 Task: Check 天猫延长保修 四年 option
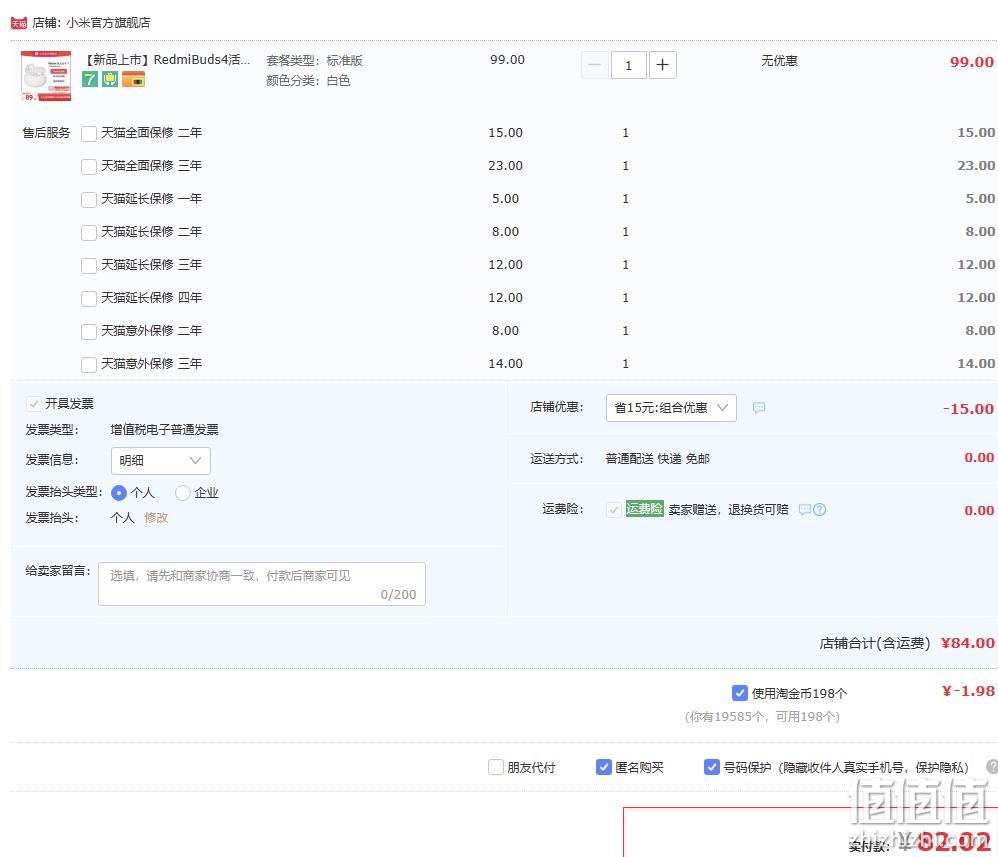pos(89,299)
